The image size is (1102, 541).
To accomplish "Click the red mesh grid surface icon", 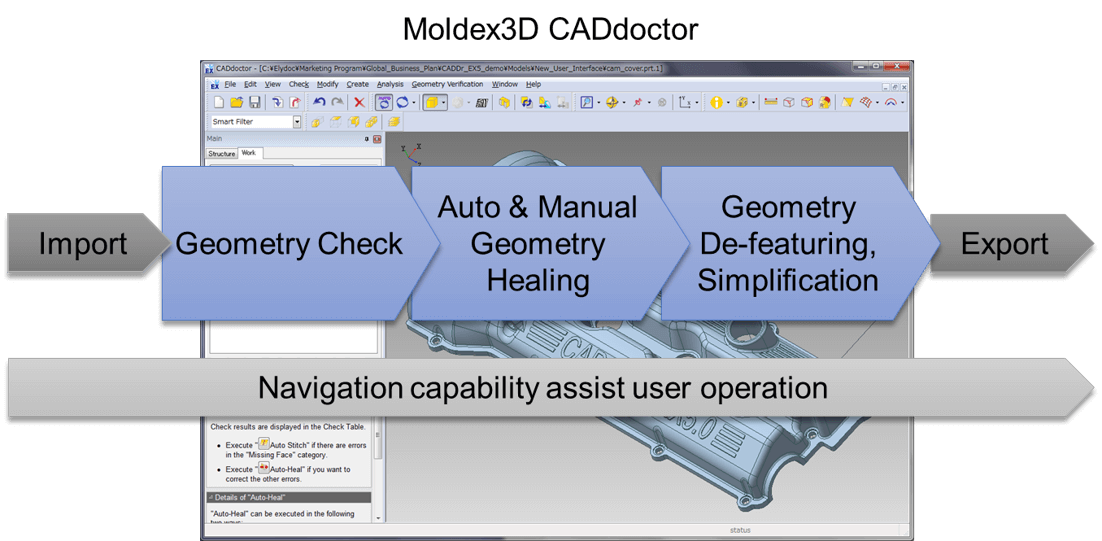I will pyautogui.click(x=866, y=102).
